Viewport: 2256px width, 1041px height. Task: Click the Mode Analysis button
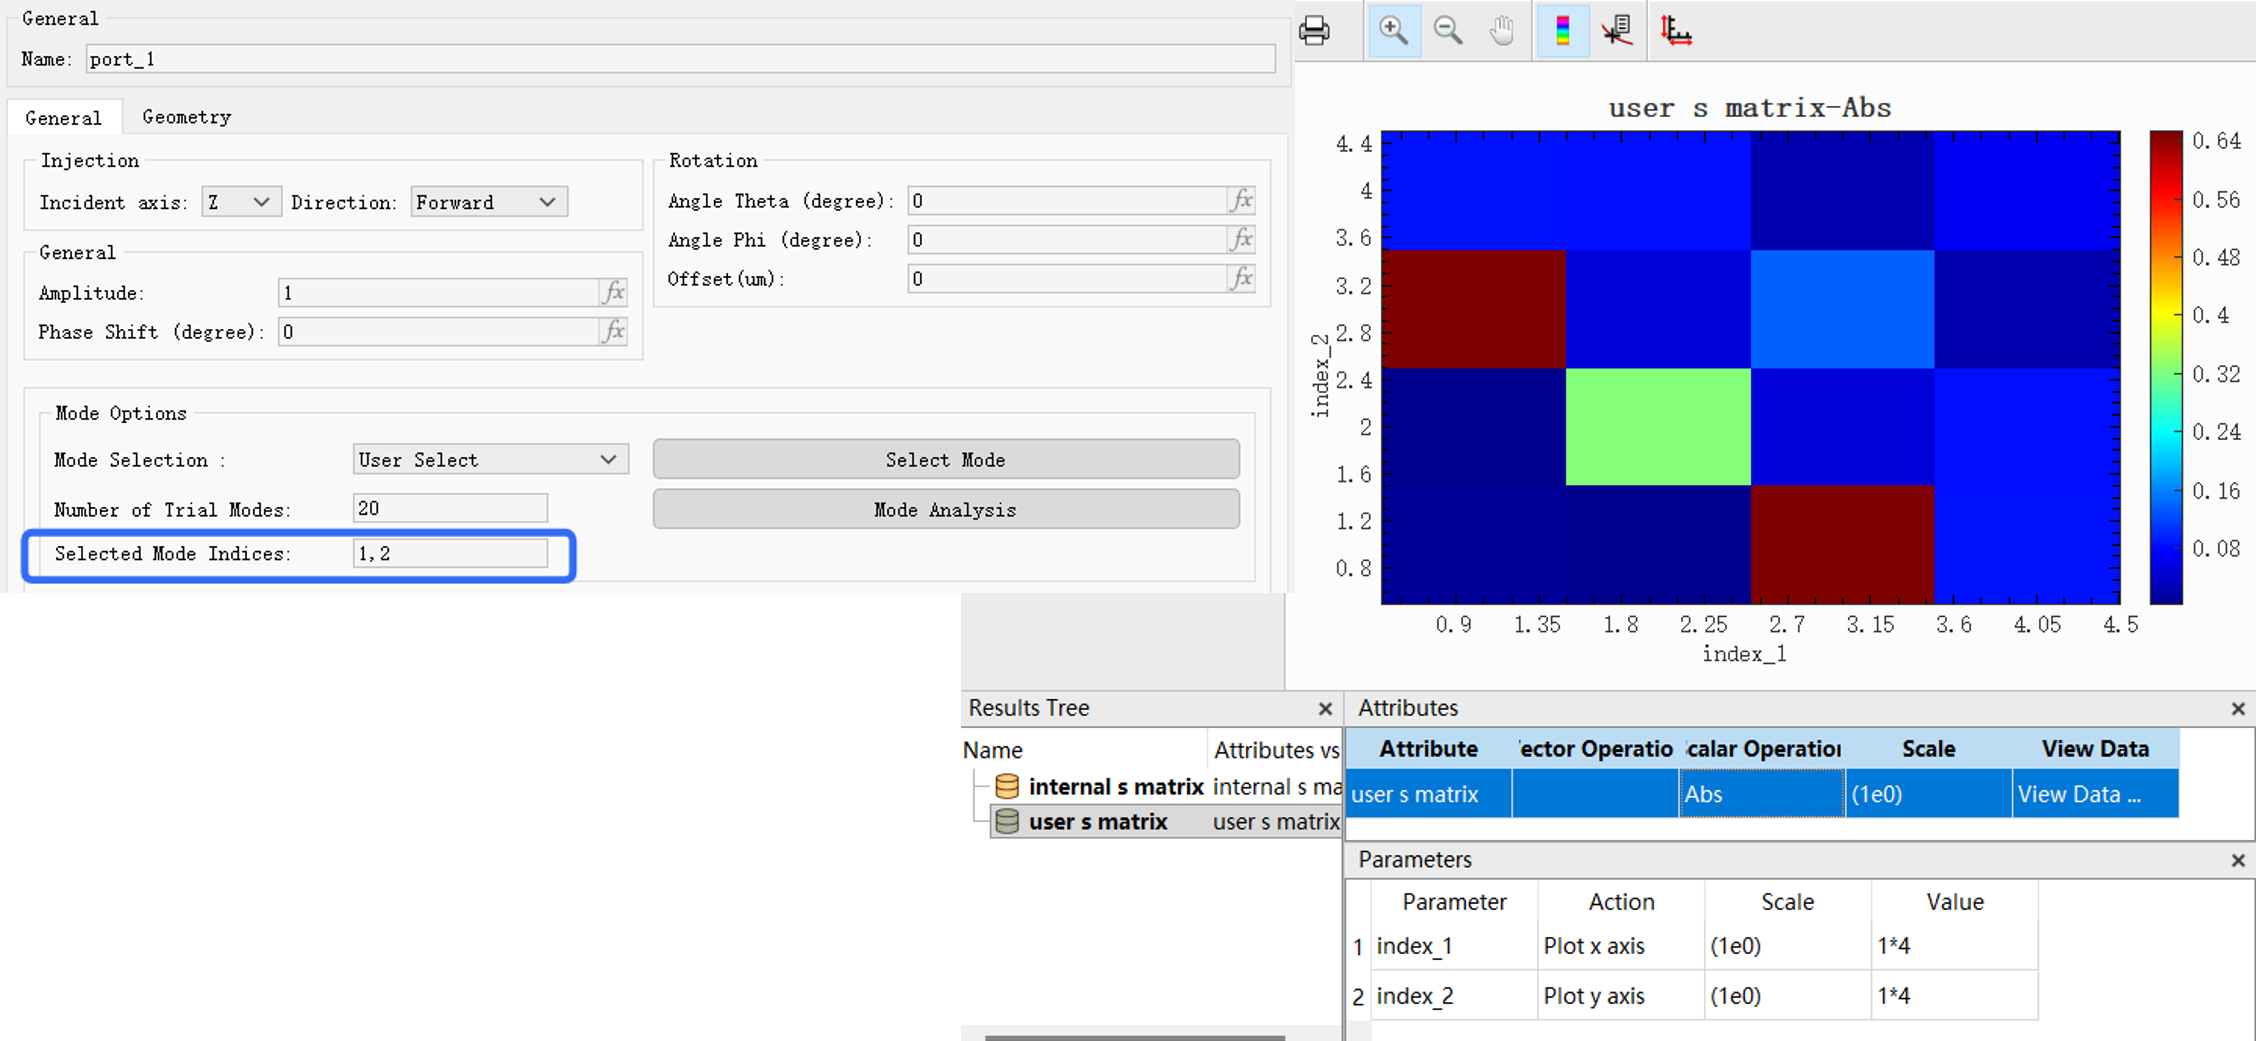(x=945, y=509)
